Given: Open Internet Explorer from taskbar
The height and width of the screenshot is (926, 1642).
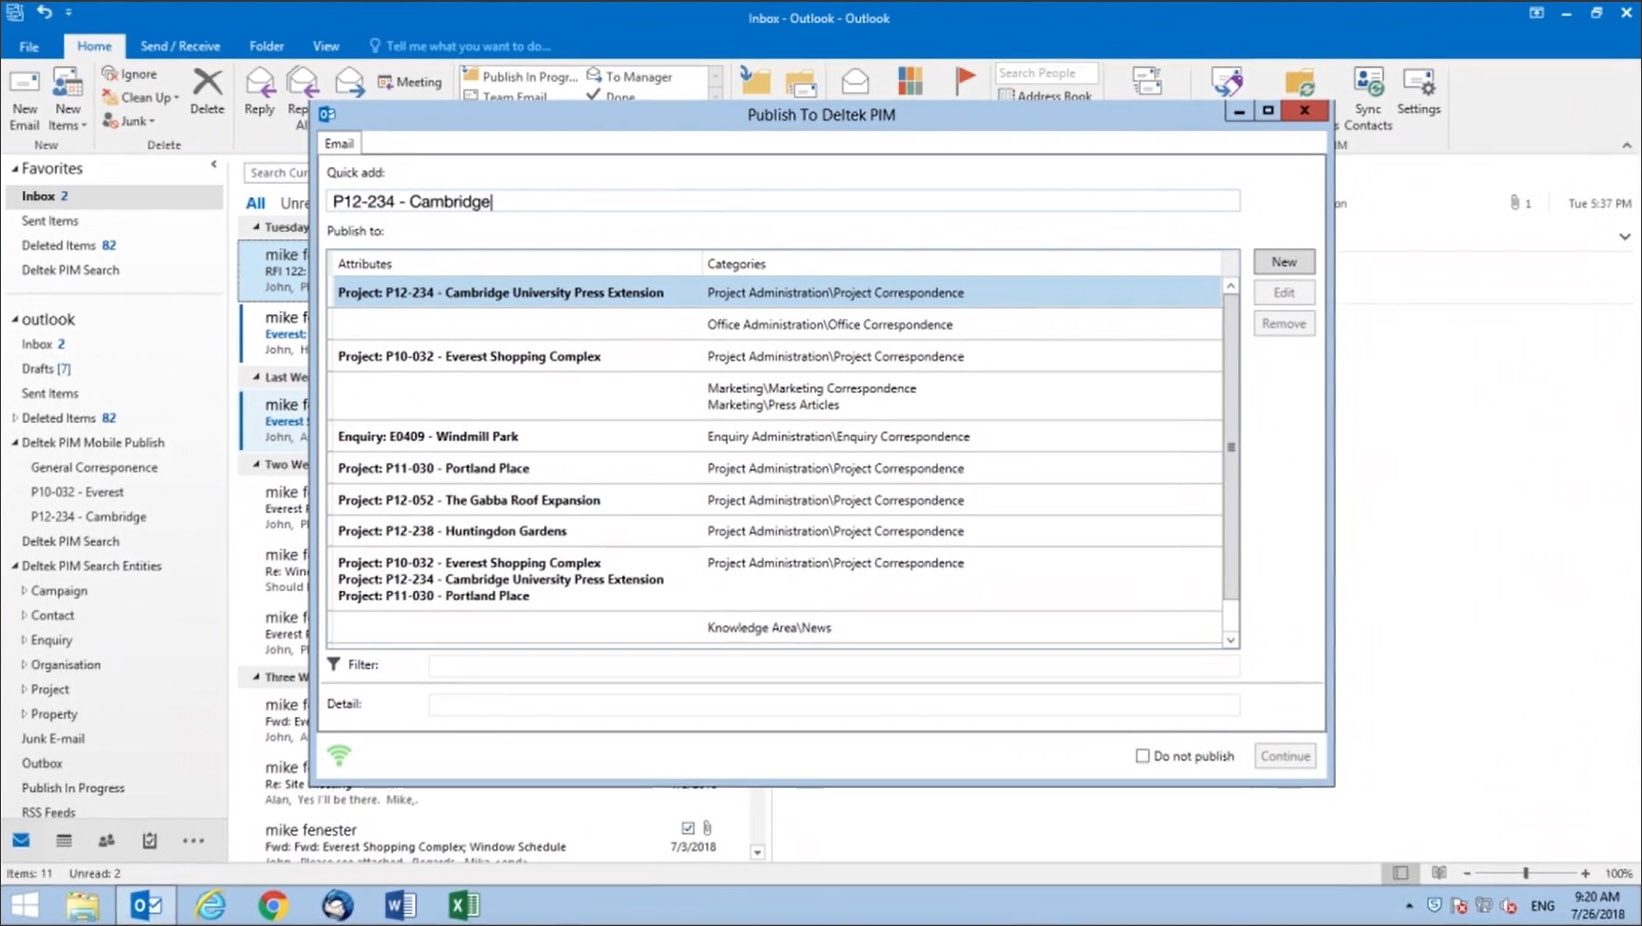Looking at the screenshot, I should (x=211, y=905).
